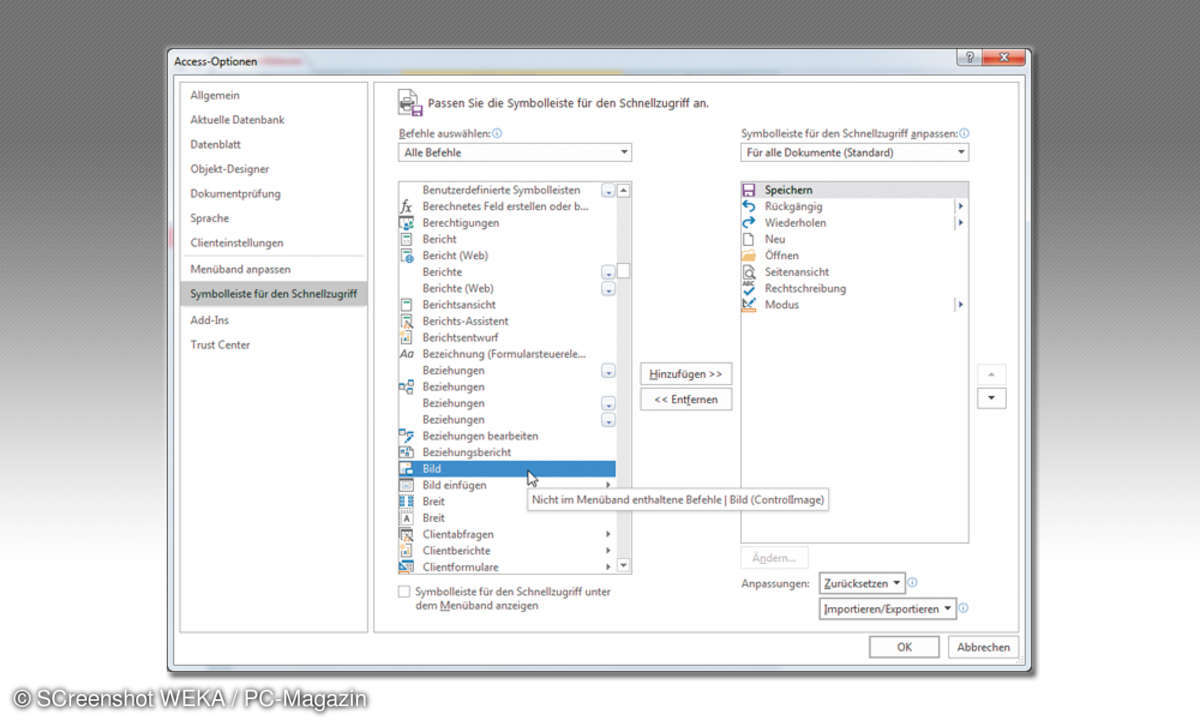Open the Datenblatt options category
Viewport: 1200px width, 720px height.
coord(216,144)
